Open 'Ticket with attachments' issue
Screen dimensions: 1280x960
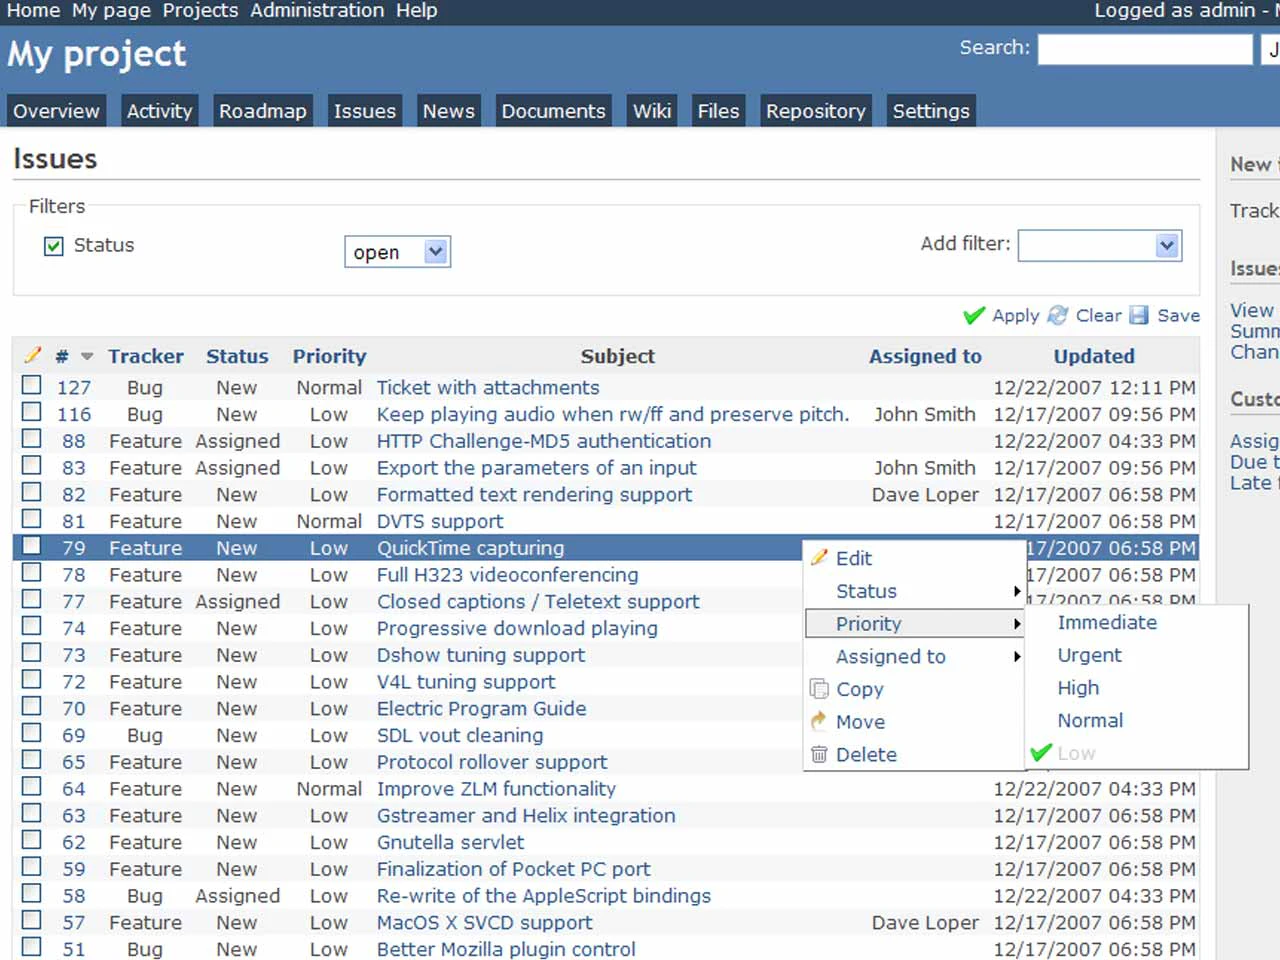(x=488, y=387)
